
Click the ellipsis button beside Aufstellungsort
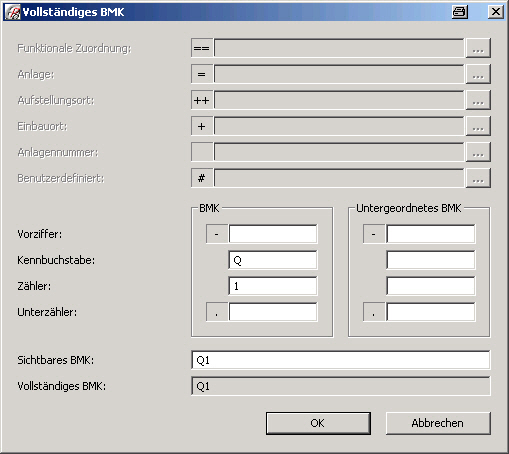[478, 100]
